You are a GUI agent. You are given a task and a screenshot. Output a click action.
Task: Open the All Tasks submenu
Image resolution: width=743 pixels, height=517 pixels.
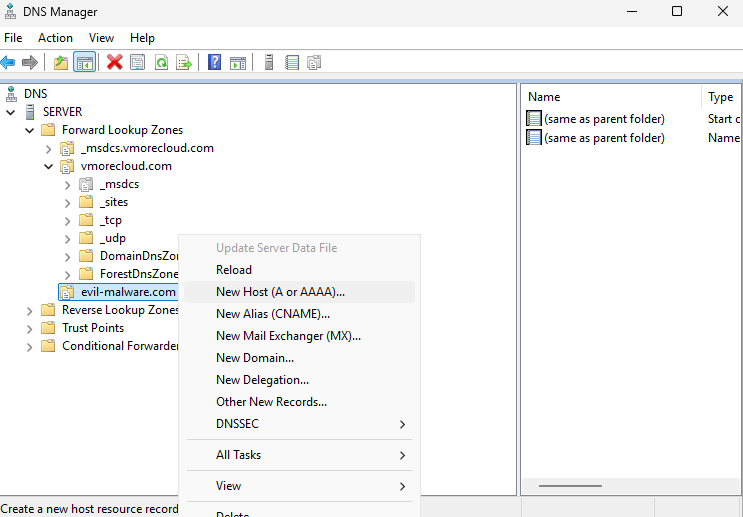[299, 455]
